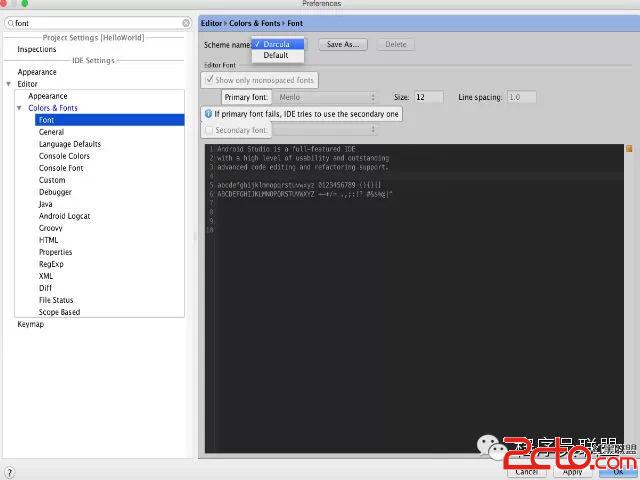Open the Secondary font dropdown
Screen dimensions: 640x480
pos(324,130)
